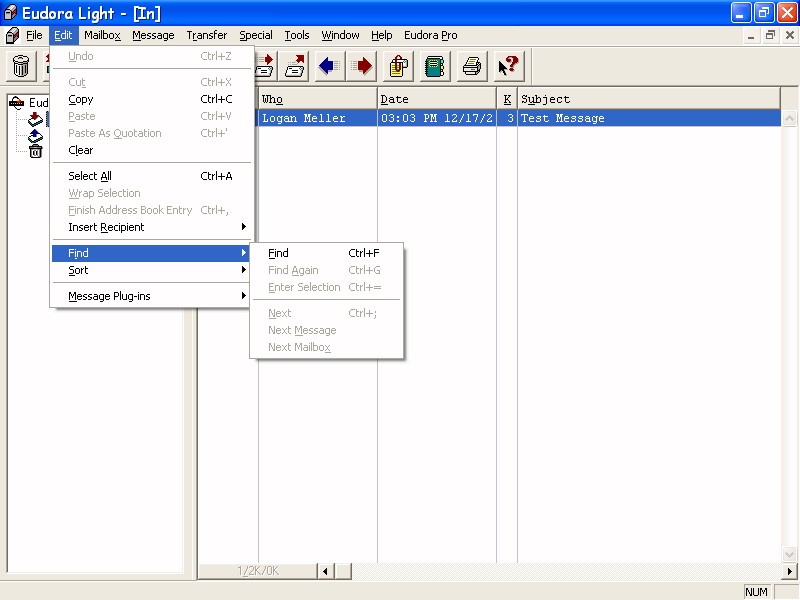
Task: Open the Tools menu
Action: click(x=297, y=35)
